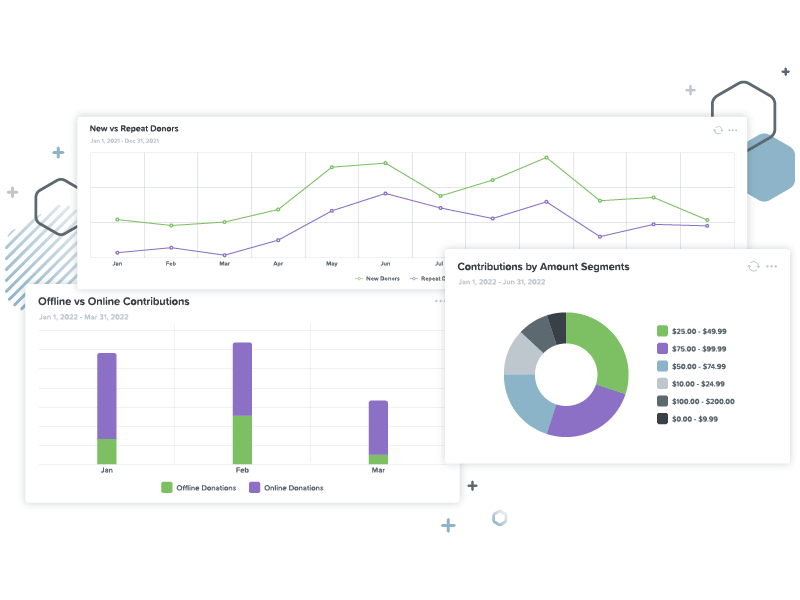The image size is (800, 600).
Task: Click the Jan 1, 2021 - Dec 31, 2021 date range
Action: coord(124,141)
